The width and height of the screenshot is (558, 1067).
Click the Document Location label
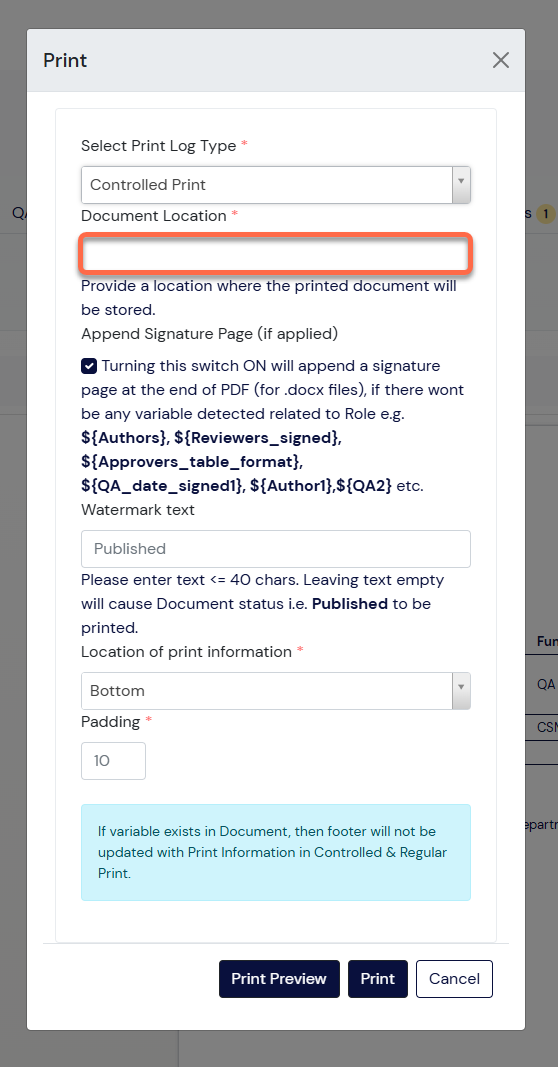(154, 216)
